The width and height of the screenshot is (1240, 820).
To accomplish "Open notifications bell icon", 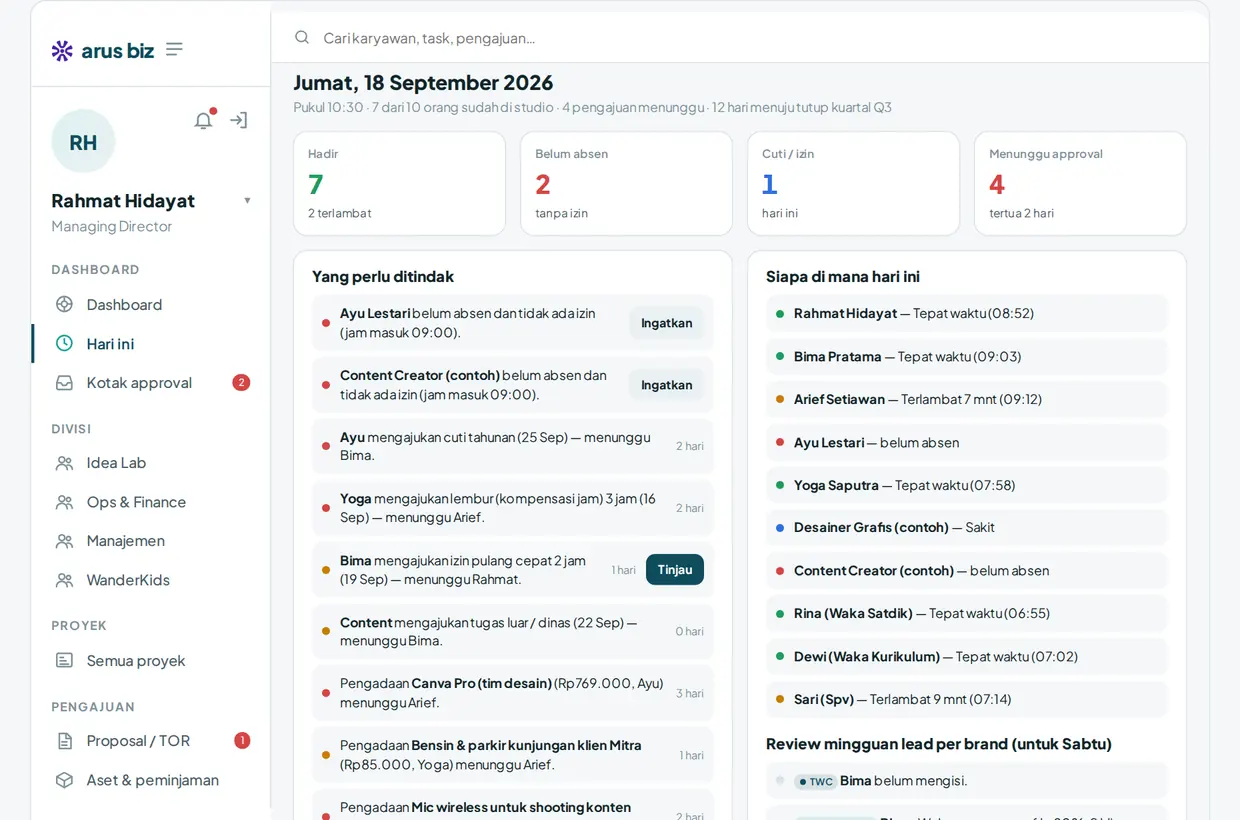I will tap(204, 120).
